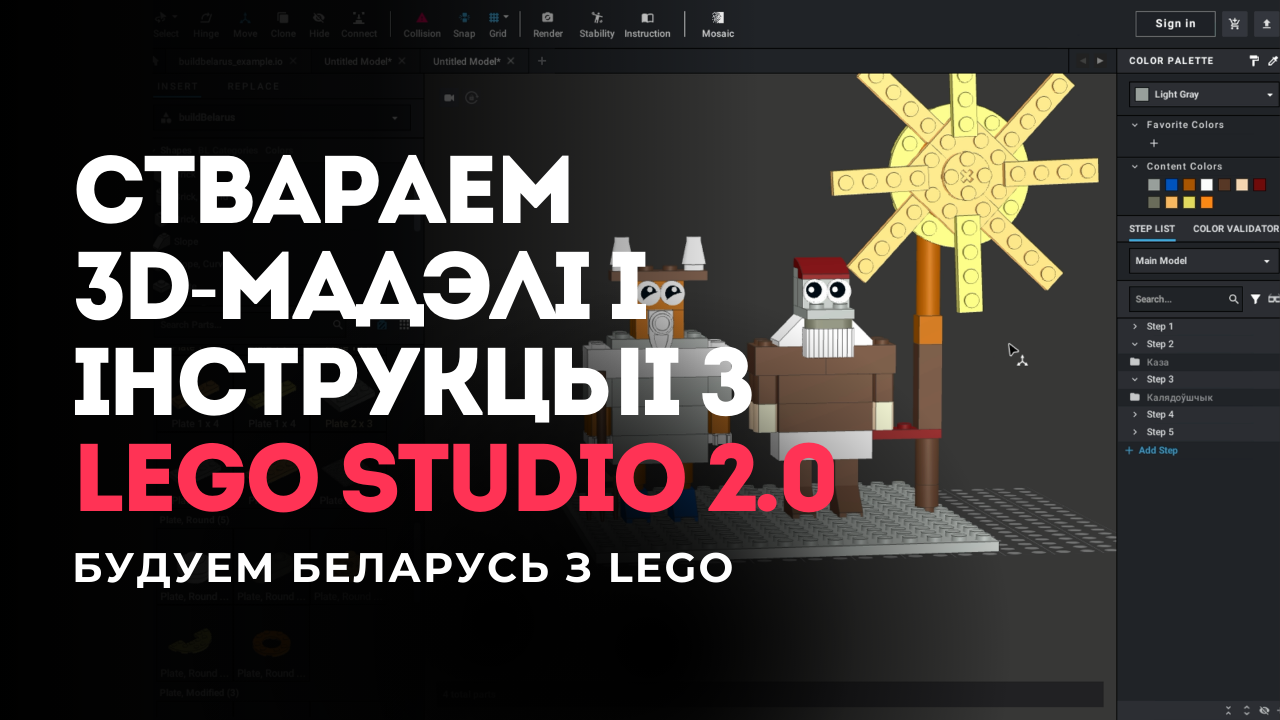Screen dimensions: 1280x720
Task: Switch to the Color Validator tab
Action: tap(1235, 229)
